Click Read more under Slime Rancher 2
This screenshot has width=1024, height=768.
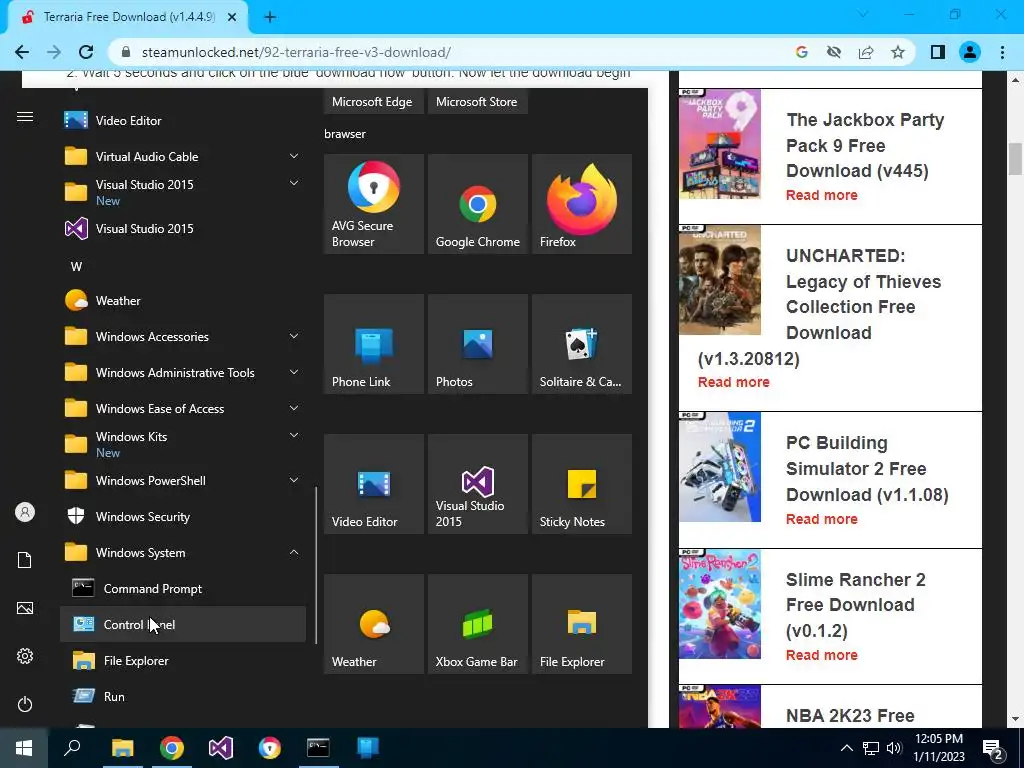(x=822, y=655)
